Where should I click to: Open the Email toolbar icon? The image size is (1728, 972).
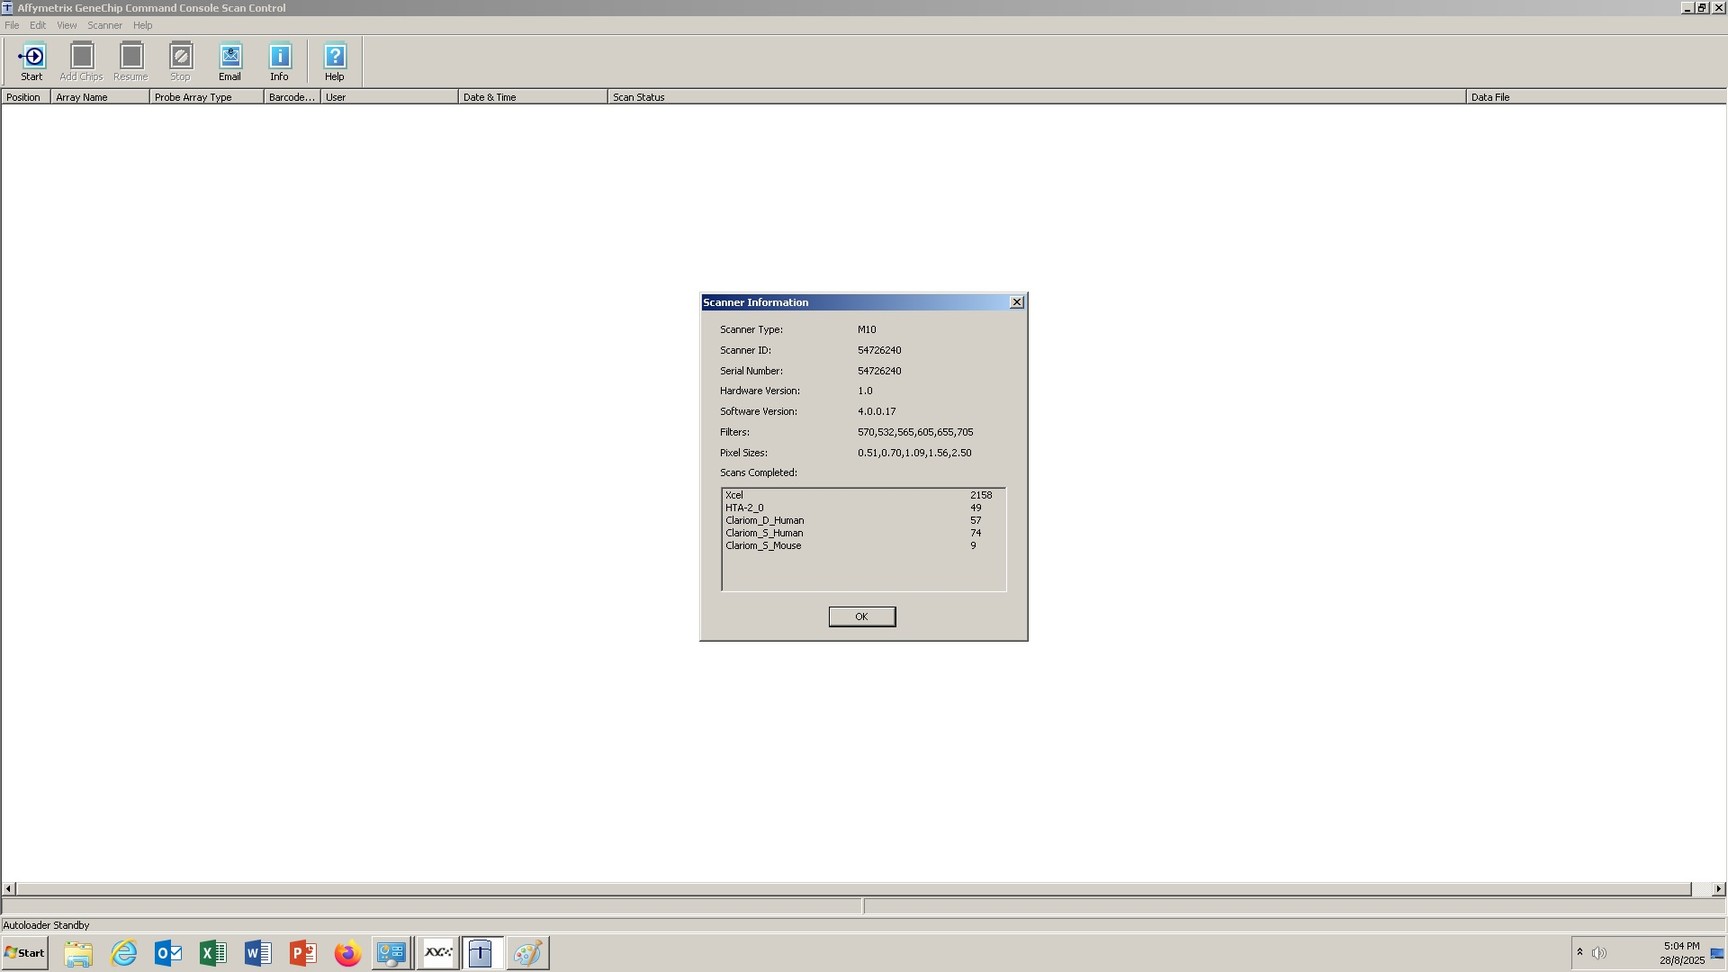point(230,61)
